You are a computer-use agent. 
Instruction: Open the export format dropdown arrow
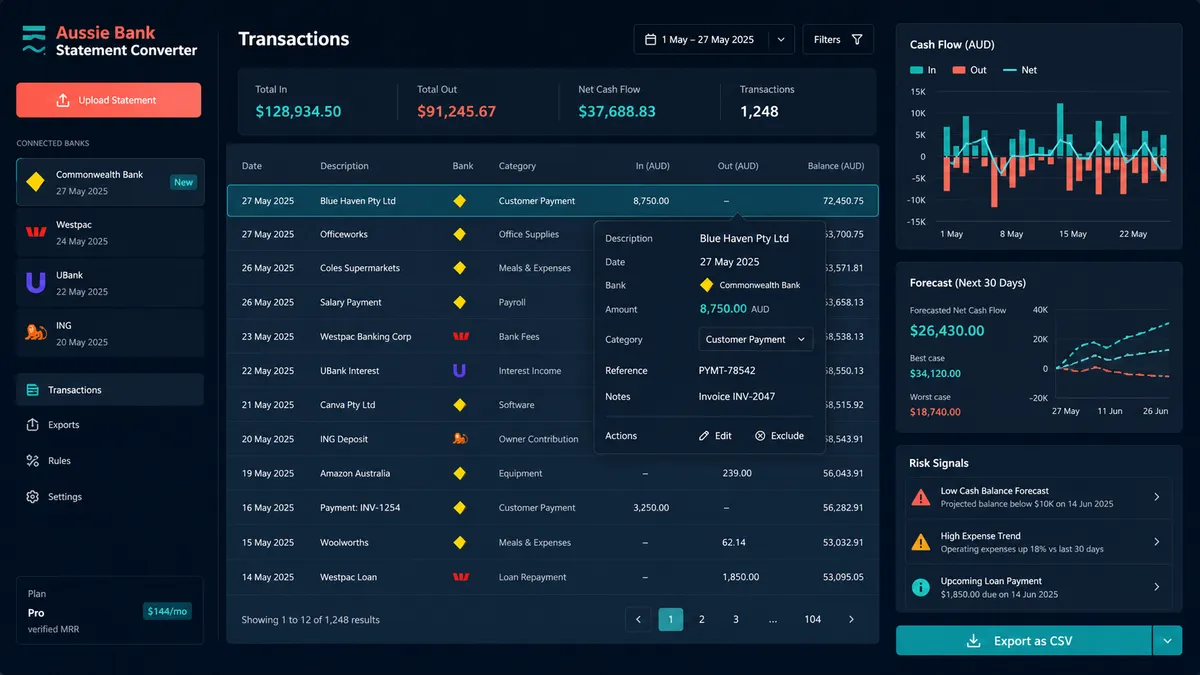(x=1167, y=641)
